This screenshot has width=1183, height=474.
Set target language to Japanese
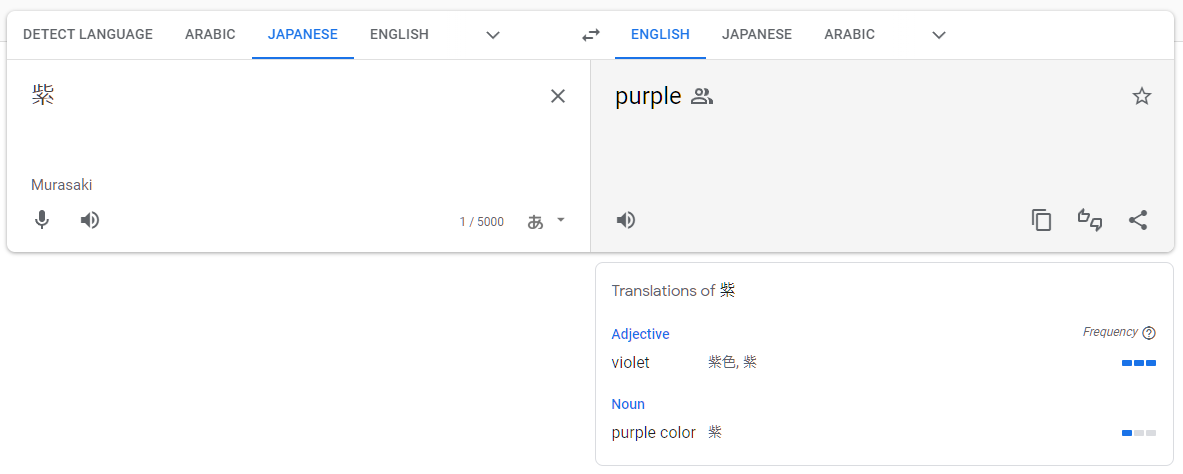757,35
